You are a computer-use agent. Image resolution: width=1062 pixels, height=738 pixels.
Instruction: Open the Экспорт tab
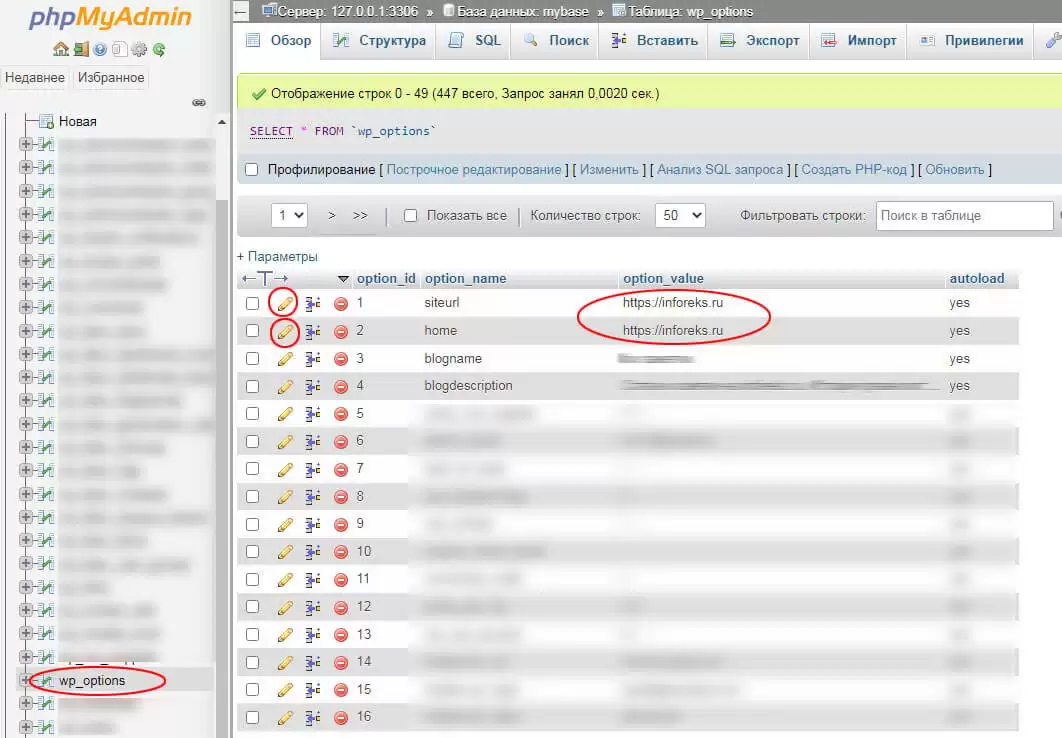coord(760,41)
